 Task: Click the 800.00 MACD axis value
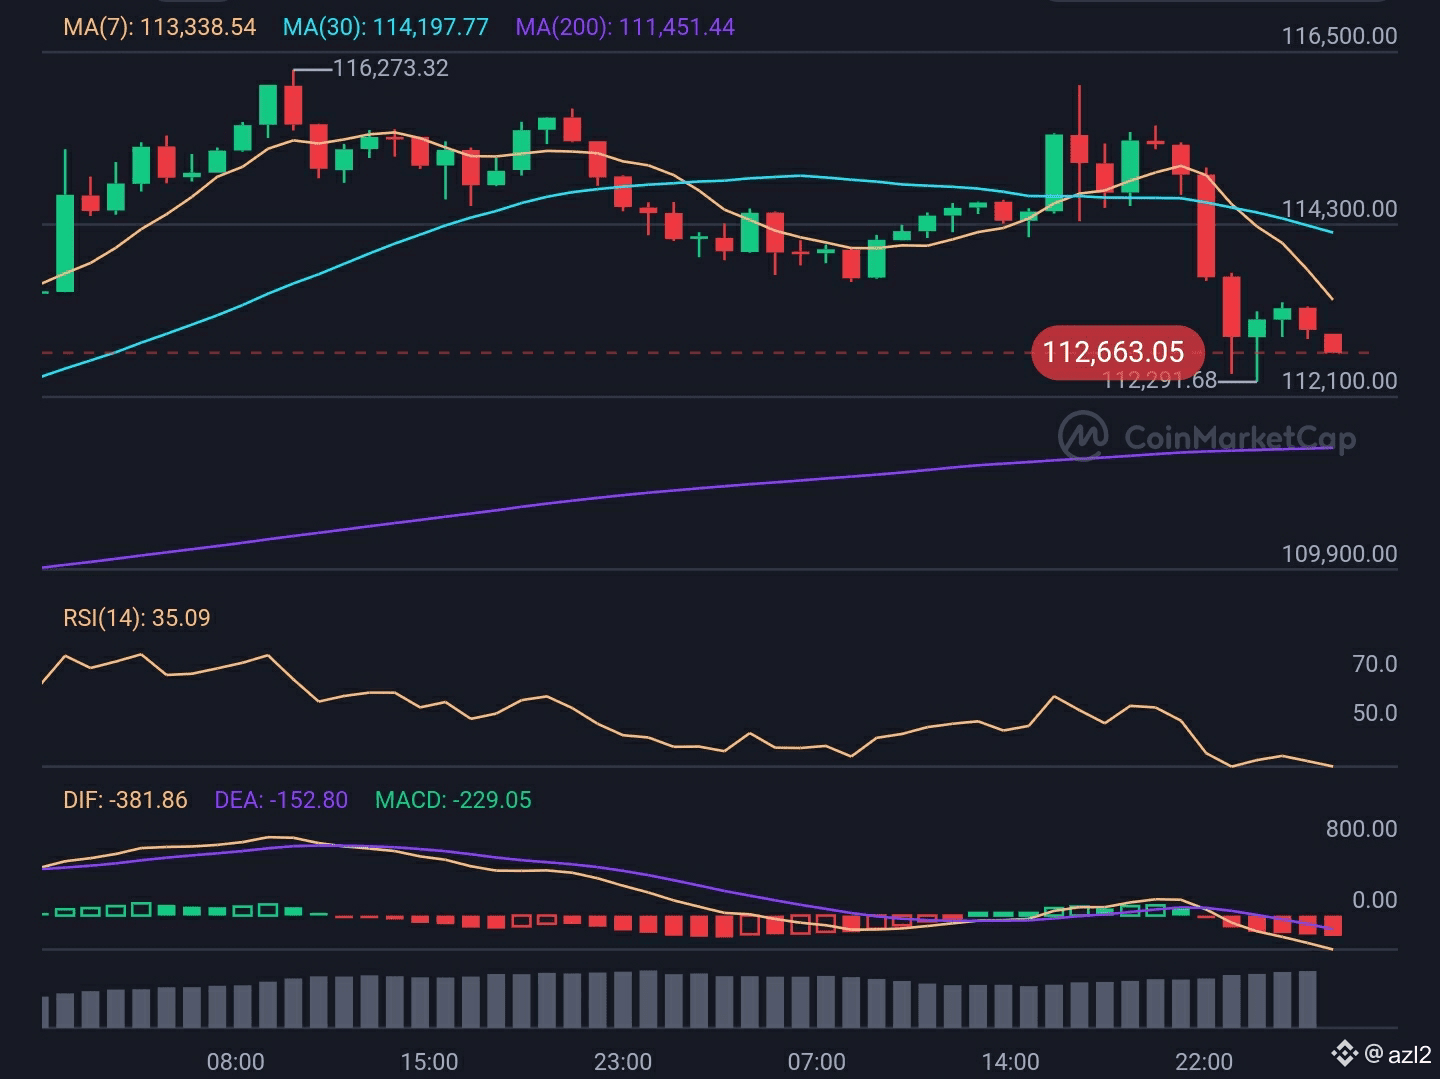pyautogui.click(x=1362, y=829)
